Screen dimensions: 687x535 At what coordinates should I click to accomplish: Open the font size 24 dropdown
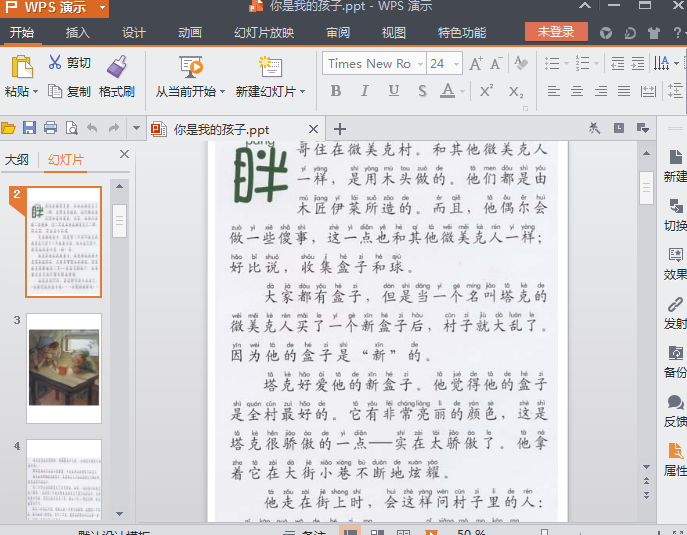(457, 63)
